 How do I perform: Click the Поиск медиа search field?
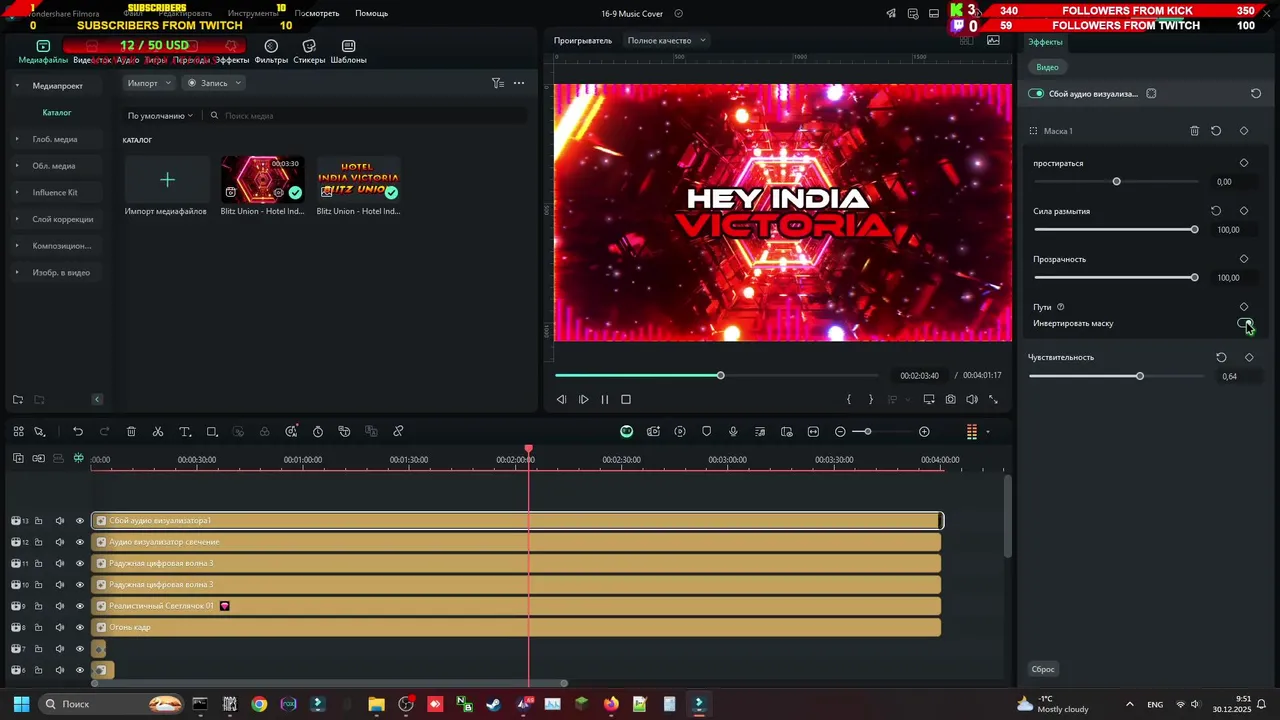pyautogui.click(x=370, y=116)
